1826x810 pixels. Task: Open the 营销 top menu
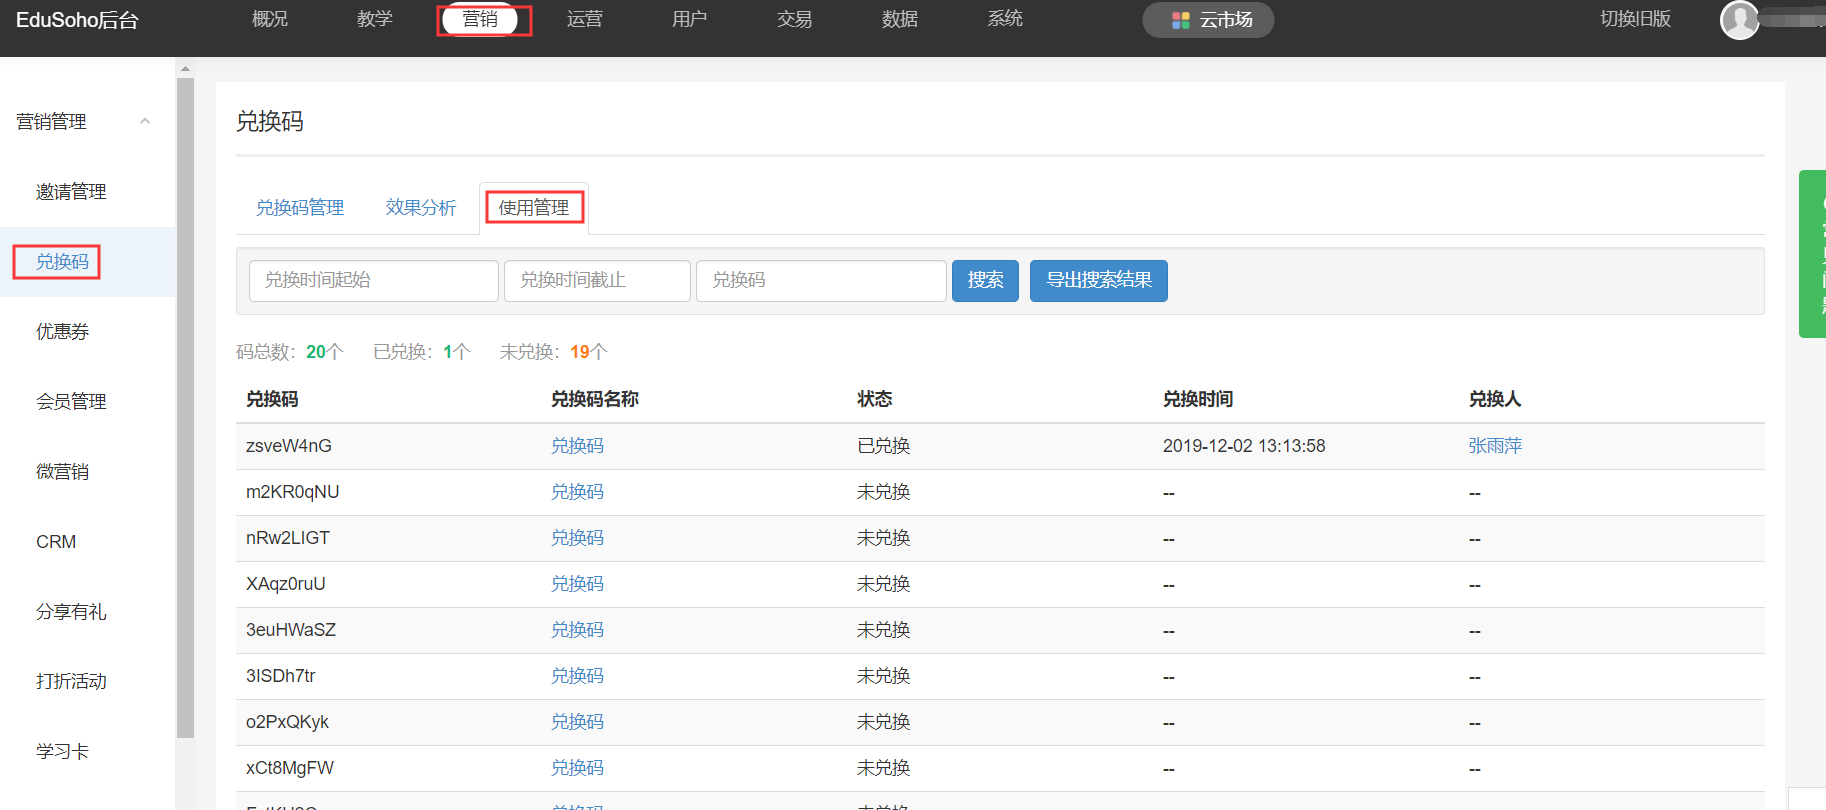(481, 19)
